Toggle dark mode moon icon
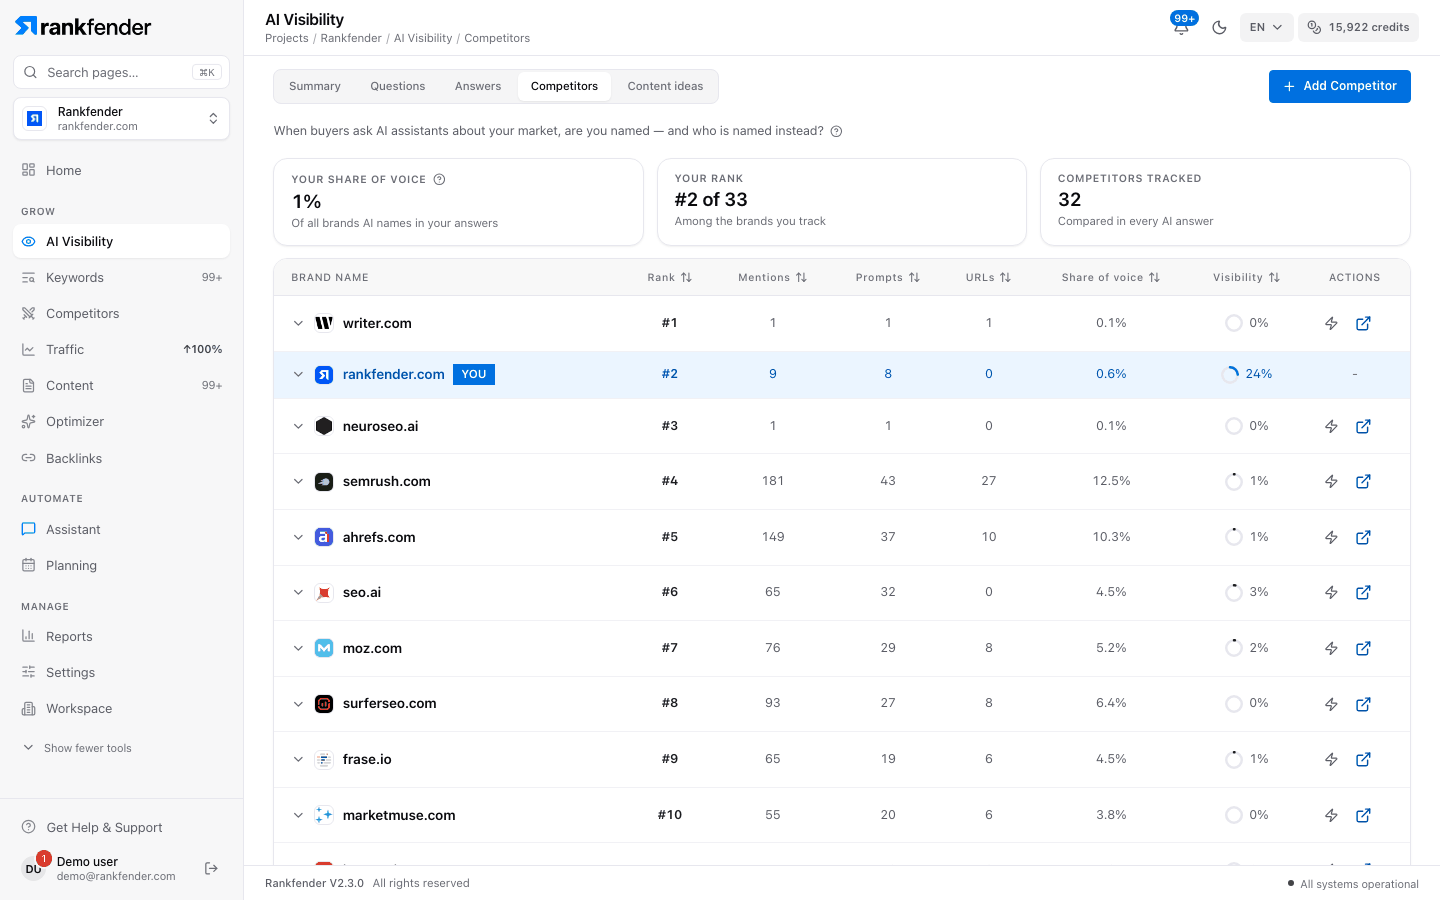The width and height of the screenshot is (1440, 900). (x=1219, y=28)
